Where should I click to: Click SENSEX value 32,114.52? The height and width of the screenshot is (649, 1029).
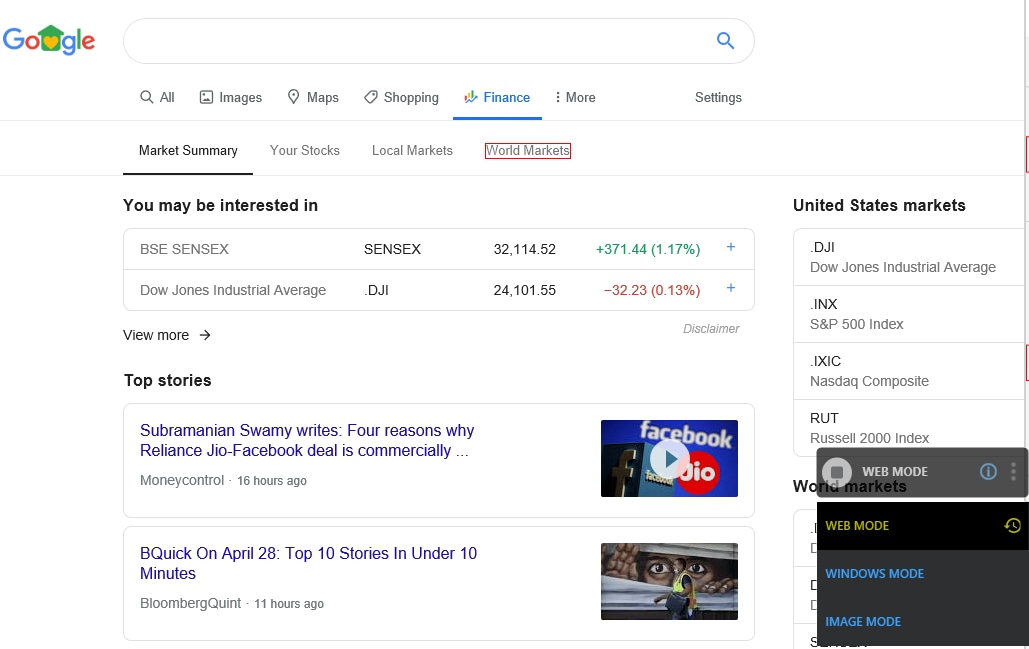click(x=524, y=249)
